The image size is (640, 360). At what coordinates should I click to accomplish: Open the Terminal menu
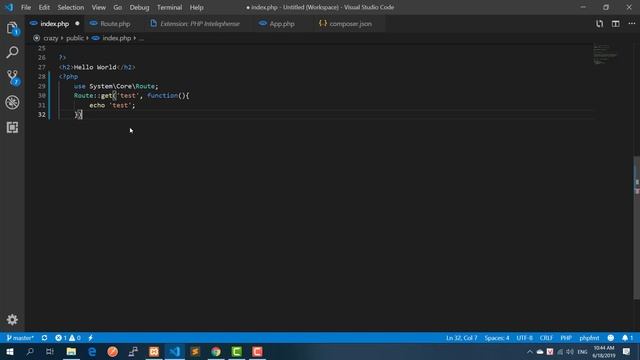coord(169,7)
